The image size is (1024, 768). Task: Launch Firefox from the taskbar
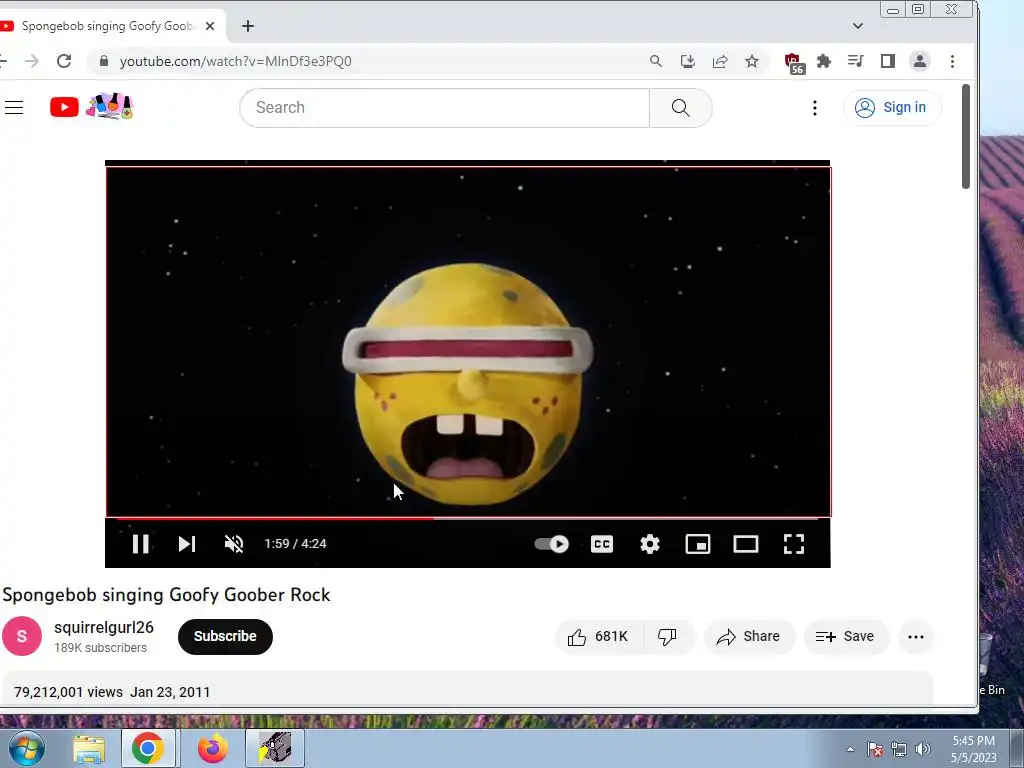click(213, 748)
